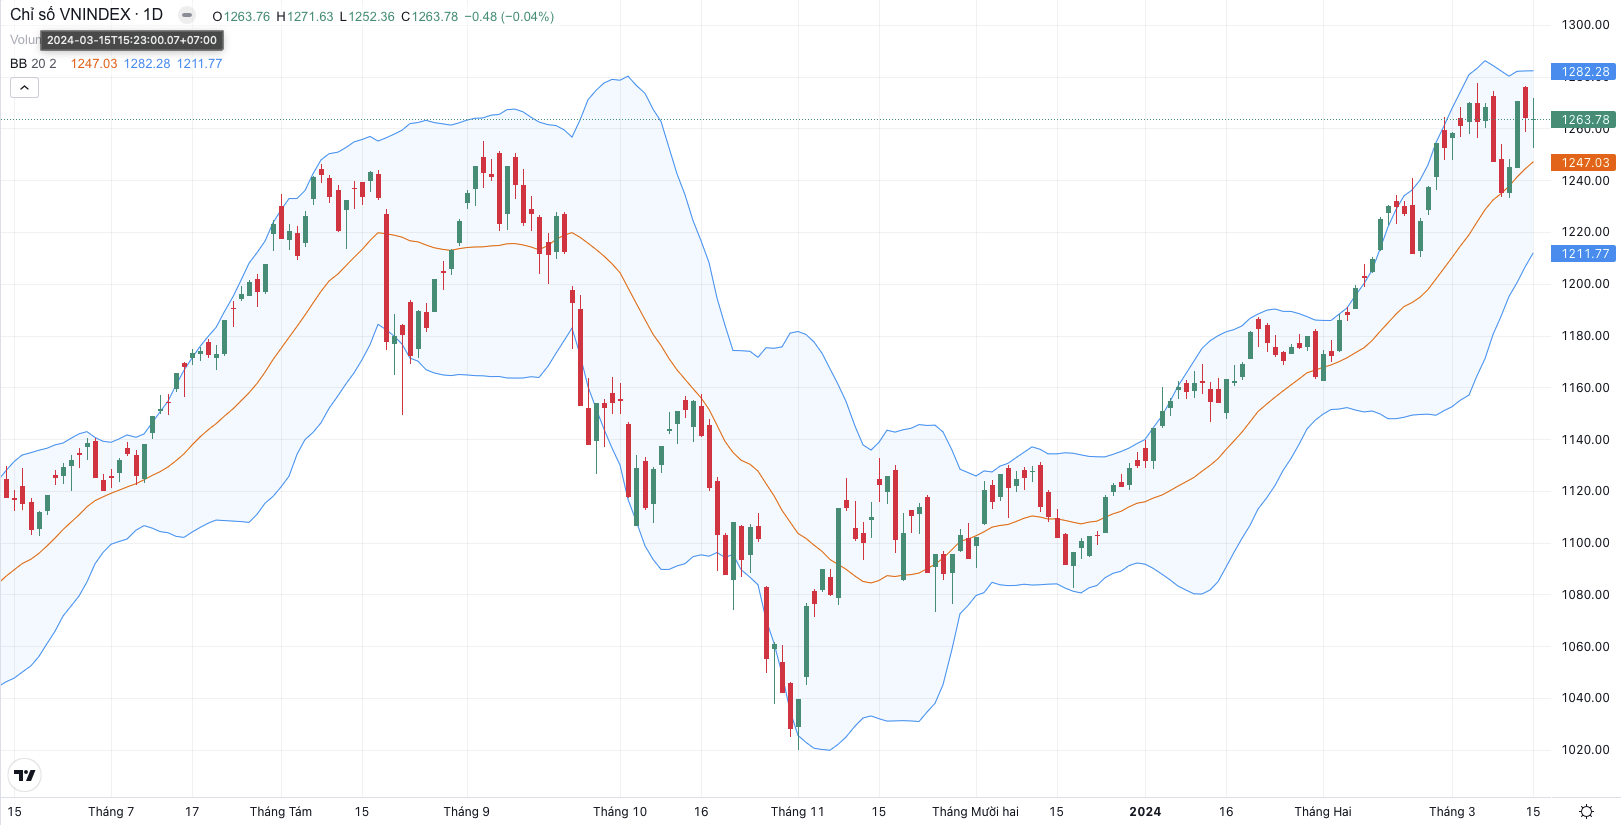Click the Tháng Hai time axis label
Screen dimensions: 1621x825
1323,812
